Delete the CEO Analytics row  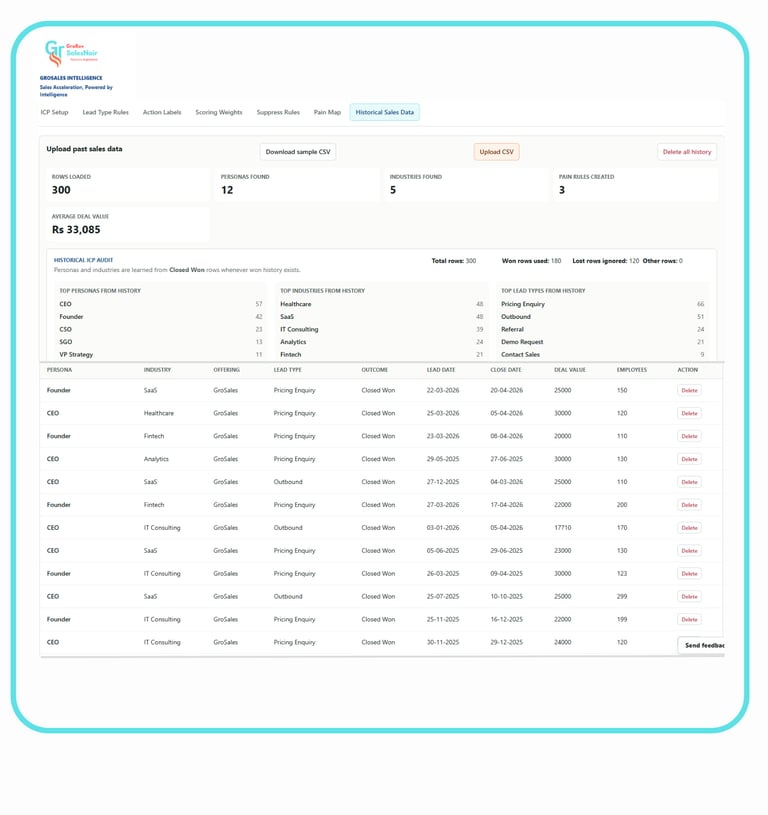[x=690, y=459]
